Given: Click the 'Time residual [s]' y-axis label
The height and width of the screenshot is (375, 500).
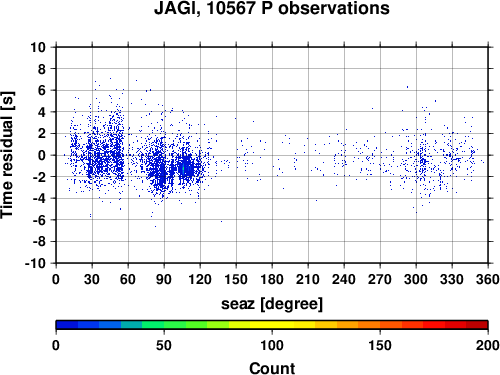Looking at the screenshot, I should click(x=7, y=155).
